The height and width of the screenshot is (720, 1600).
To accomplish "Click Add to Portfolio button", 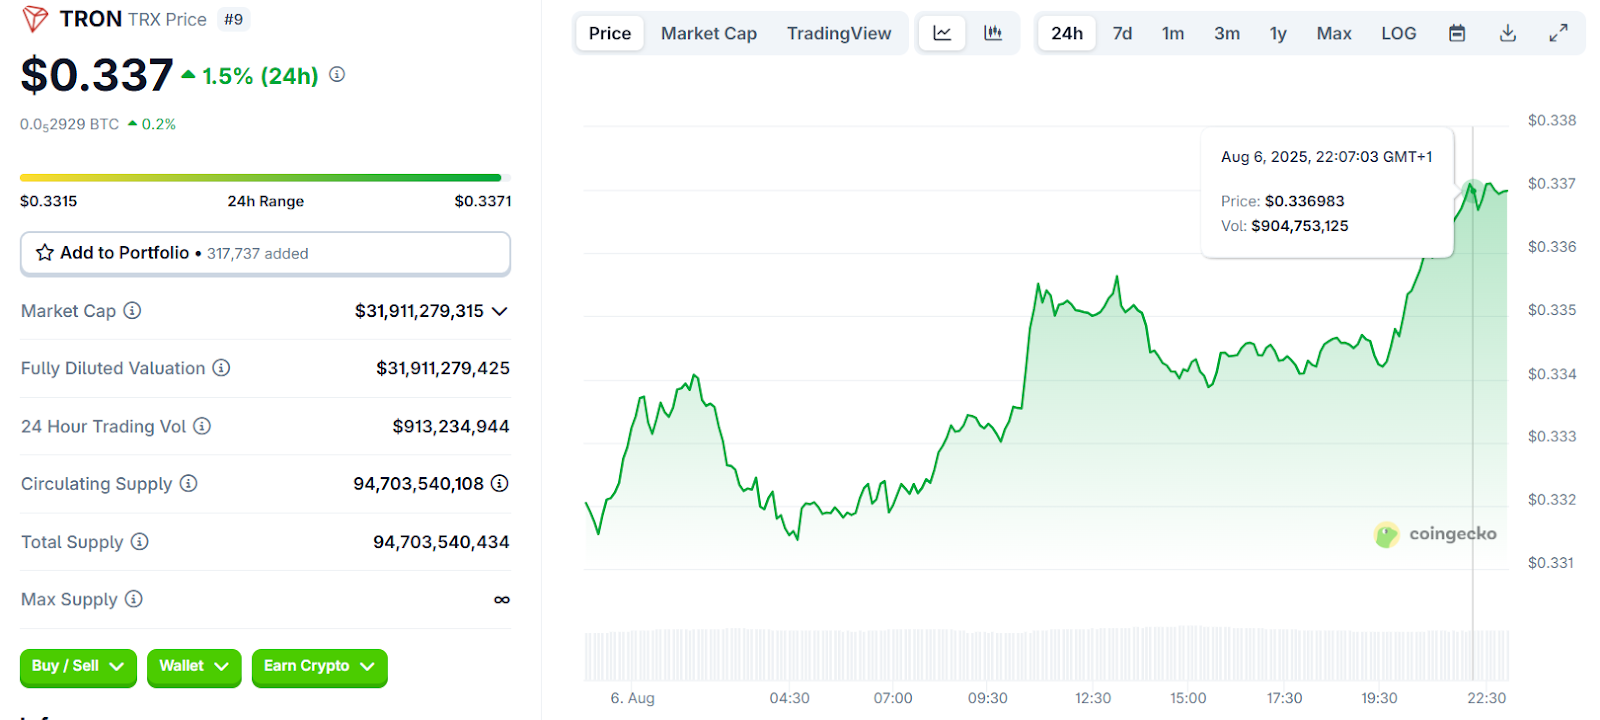I will (x=265, y=253).
